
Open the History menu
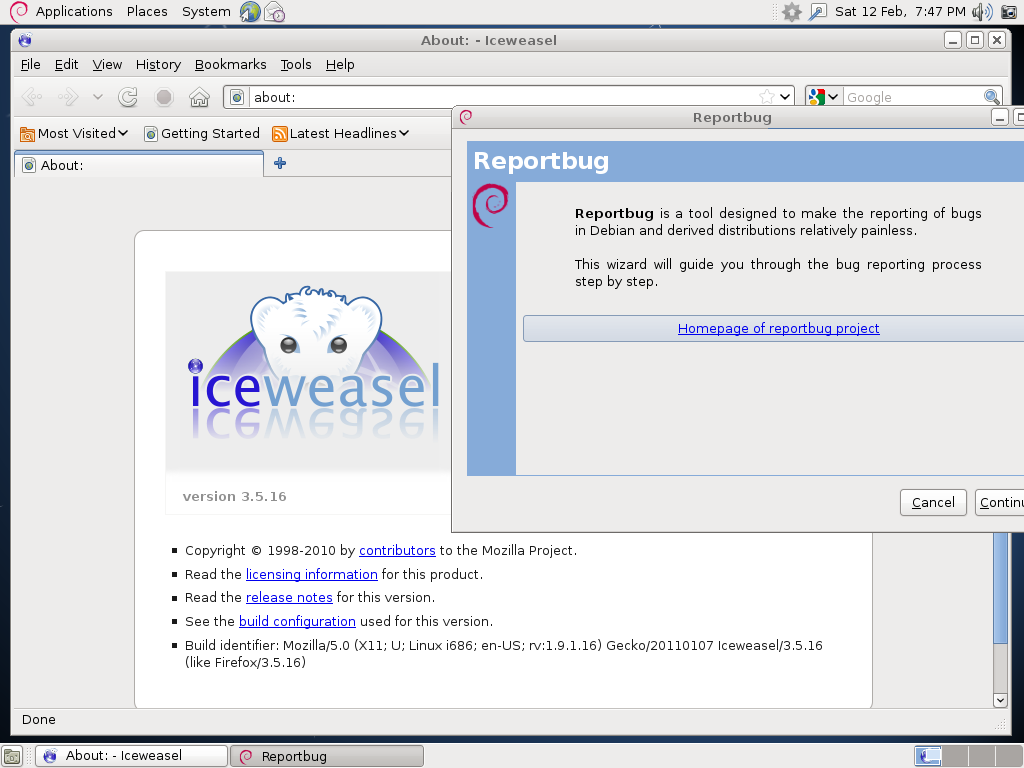pos(158,65)
